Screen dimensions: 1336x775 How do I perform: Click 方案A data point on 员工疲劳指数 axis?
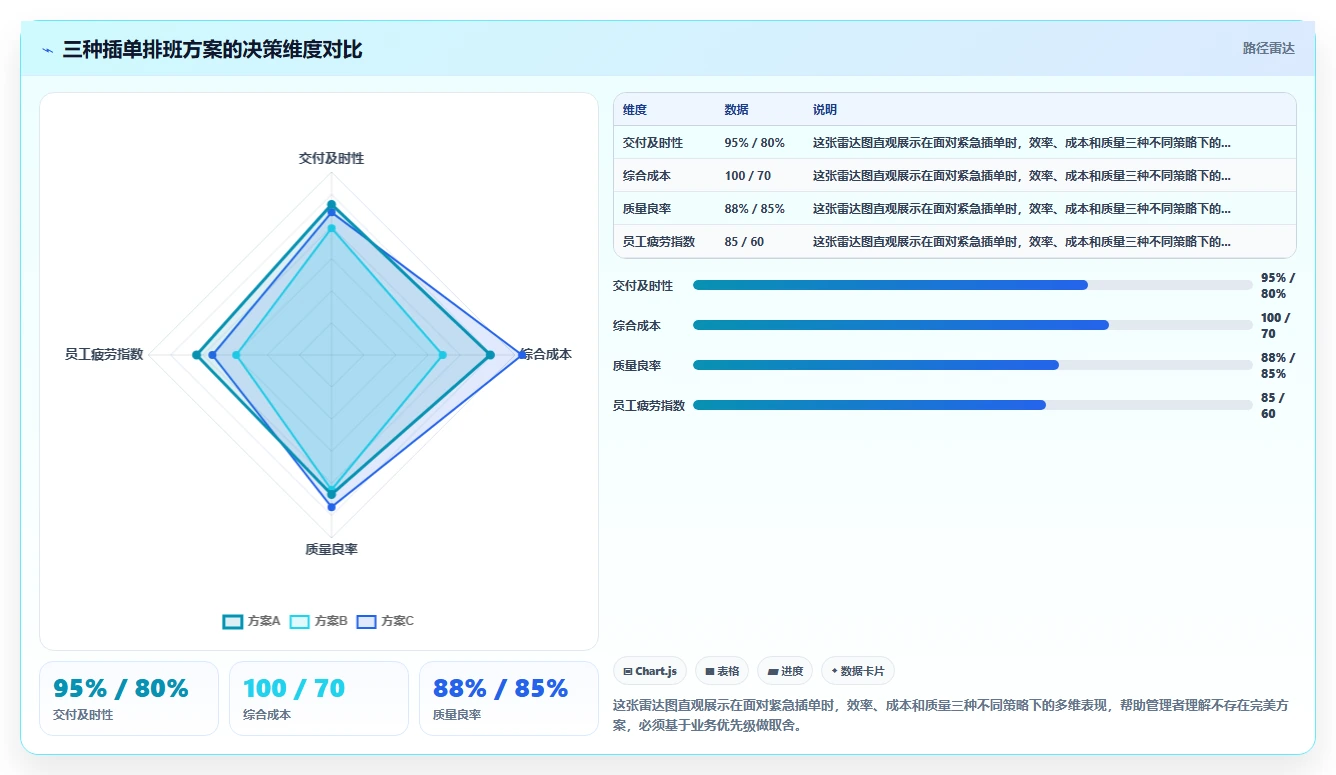[x=197, y=355]
